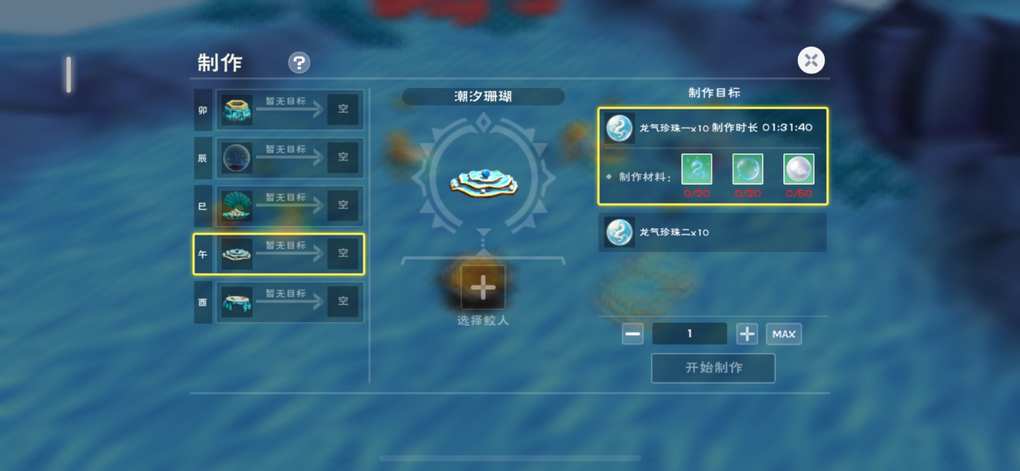Click the bubble crafting material icon
Image resolution: width=1020 pixels, height=471 pixels.
coord(747,169)
